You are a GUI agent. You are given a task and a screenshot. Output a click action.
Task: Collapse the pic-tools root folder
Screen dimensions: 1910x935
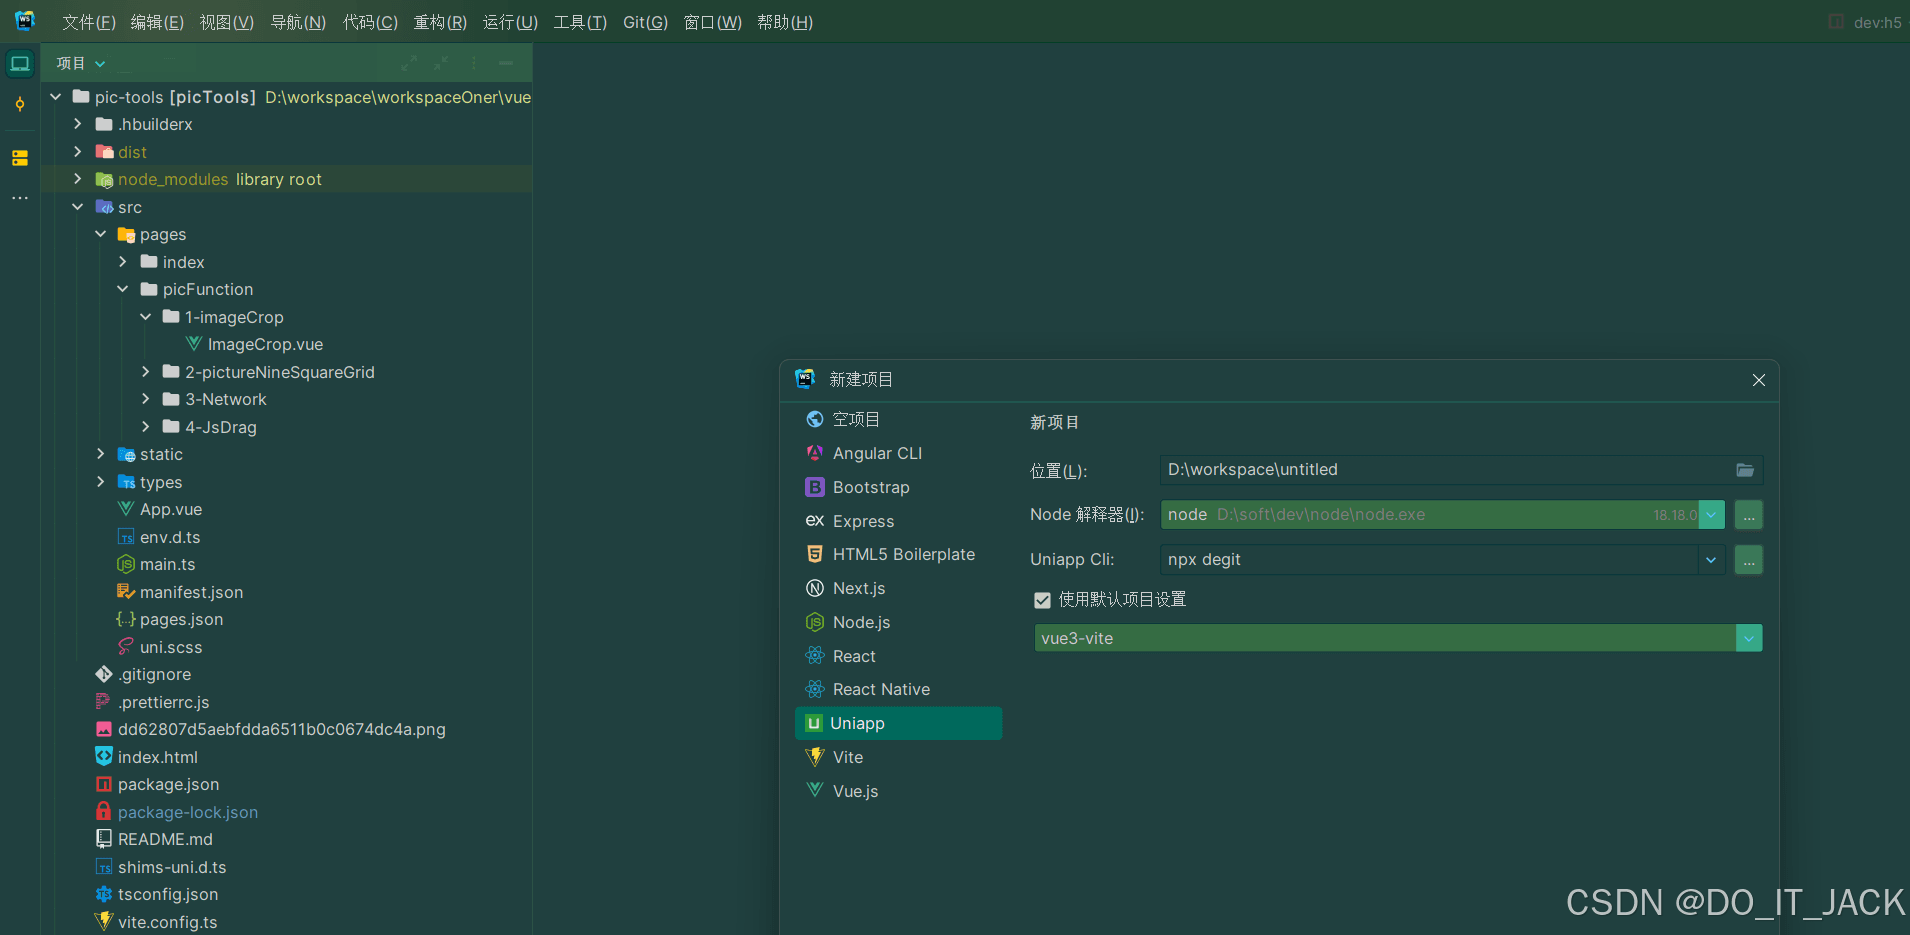(56, 97)
